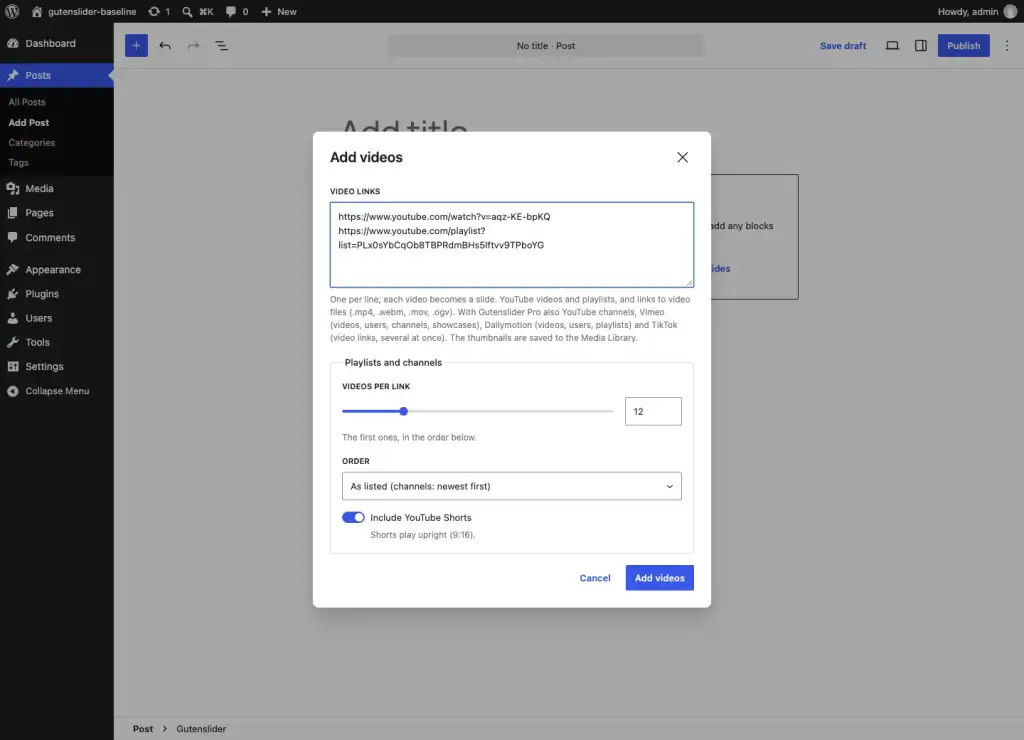Click Add videos button
This screenshot has width=1024, height=740.
[x=659, y=577]
